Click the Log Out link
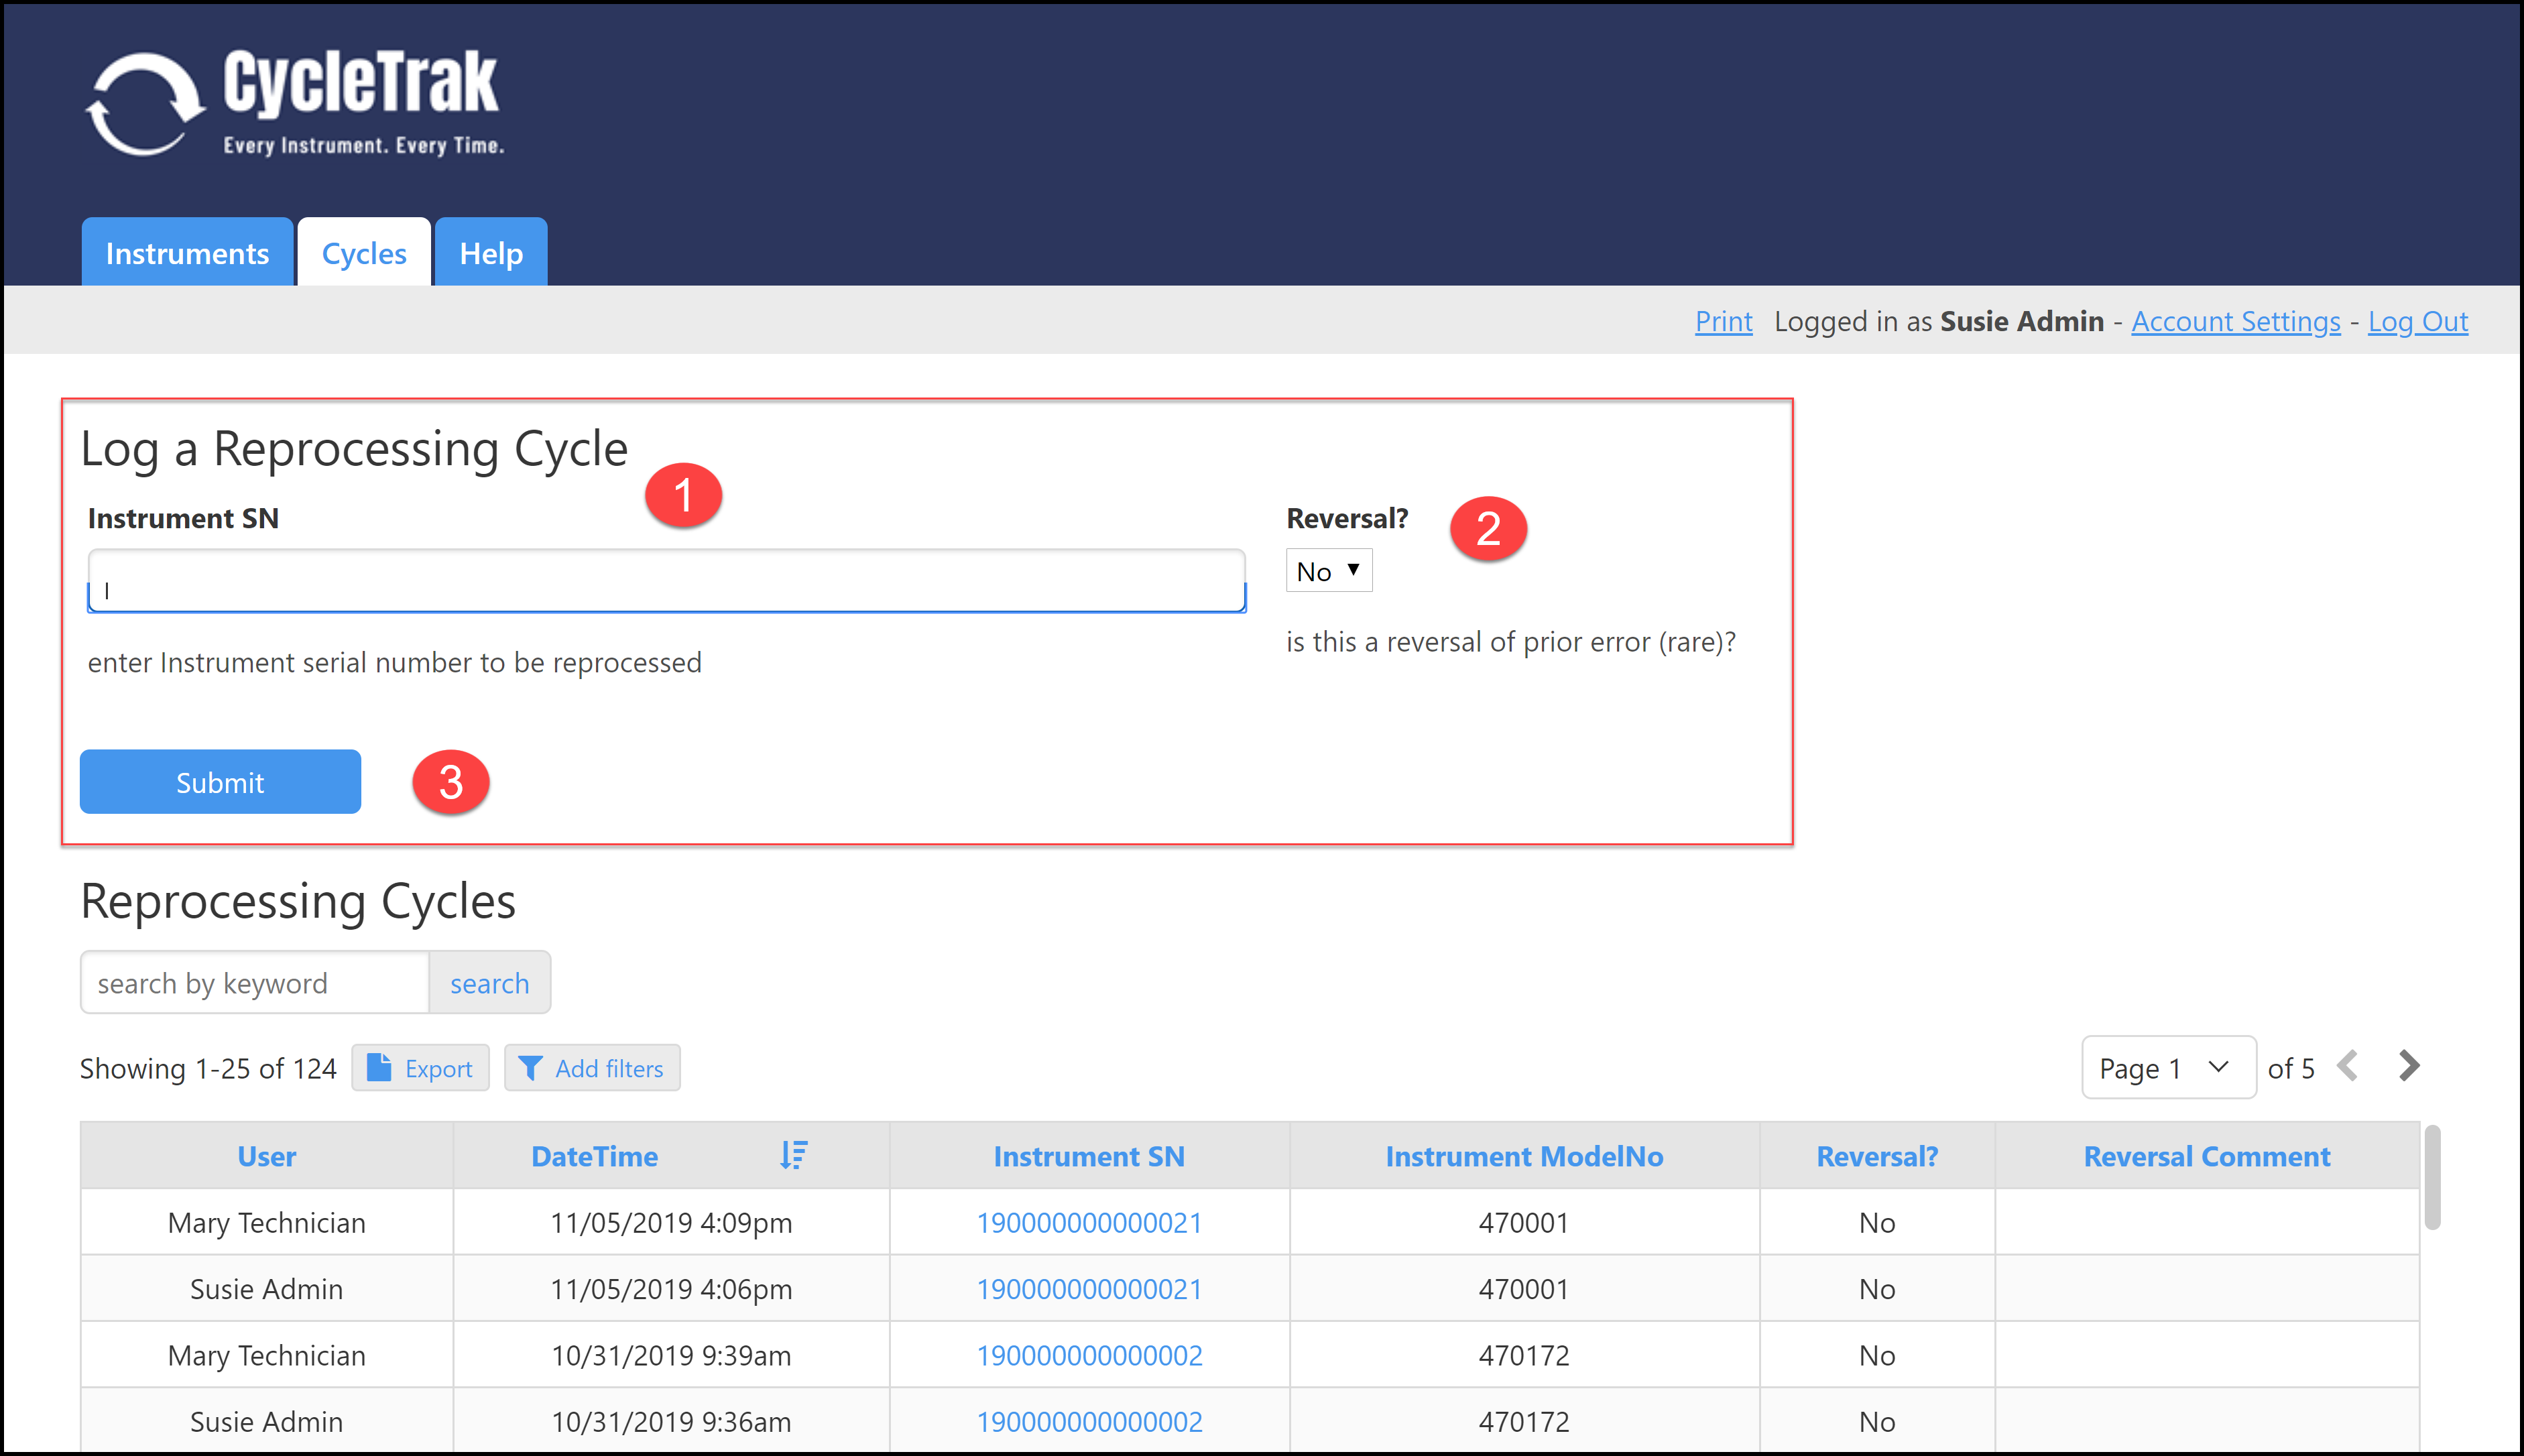The height and width of the screenshot is (1456, 2524). pos(2417,321)
